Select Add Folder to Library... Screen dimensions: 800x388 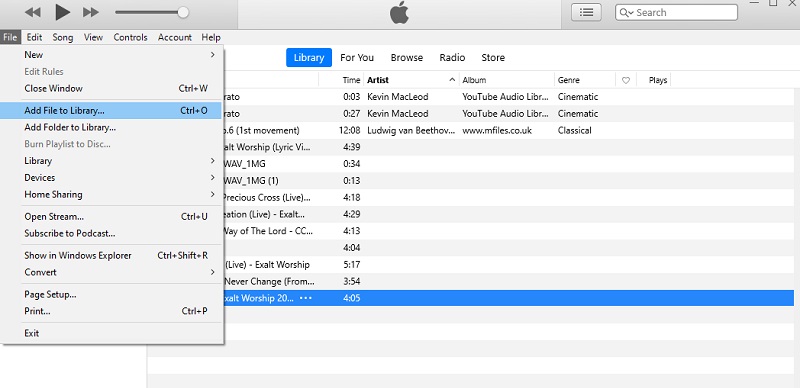(x=111, y=127)
